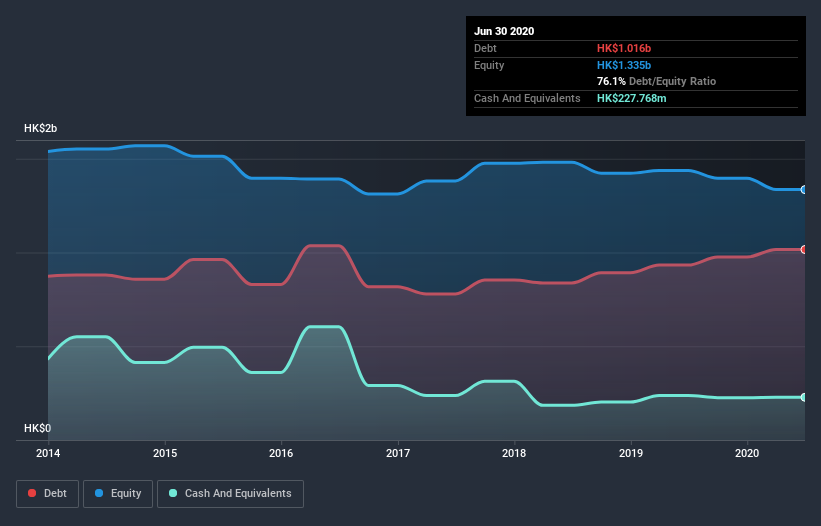Screen dimensions: 821x526
Task: Select the 2018 x-axis label
Action: pos(514,453)
